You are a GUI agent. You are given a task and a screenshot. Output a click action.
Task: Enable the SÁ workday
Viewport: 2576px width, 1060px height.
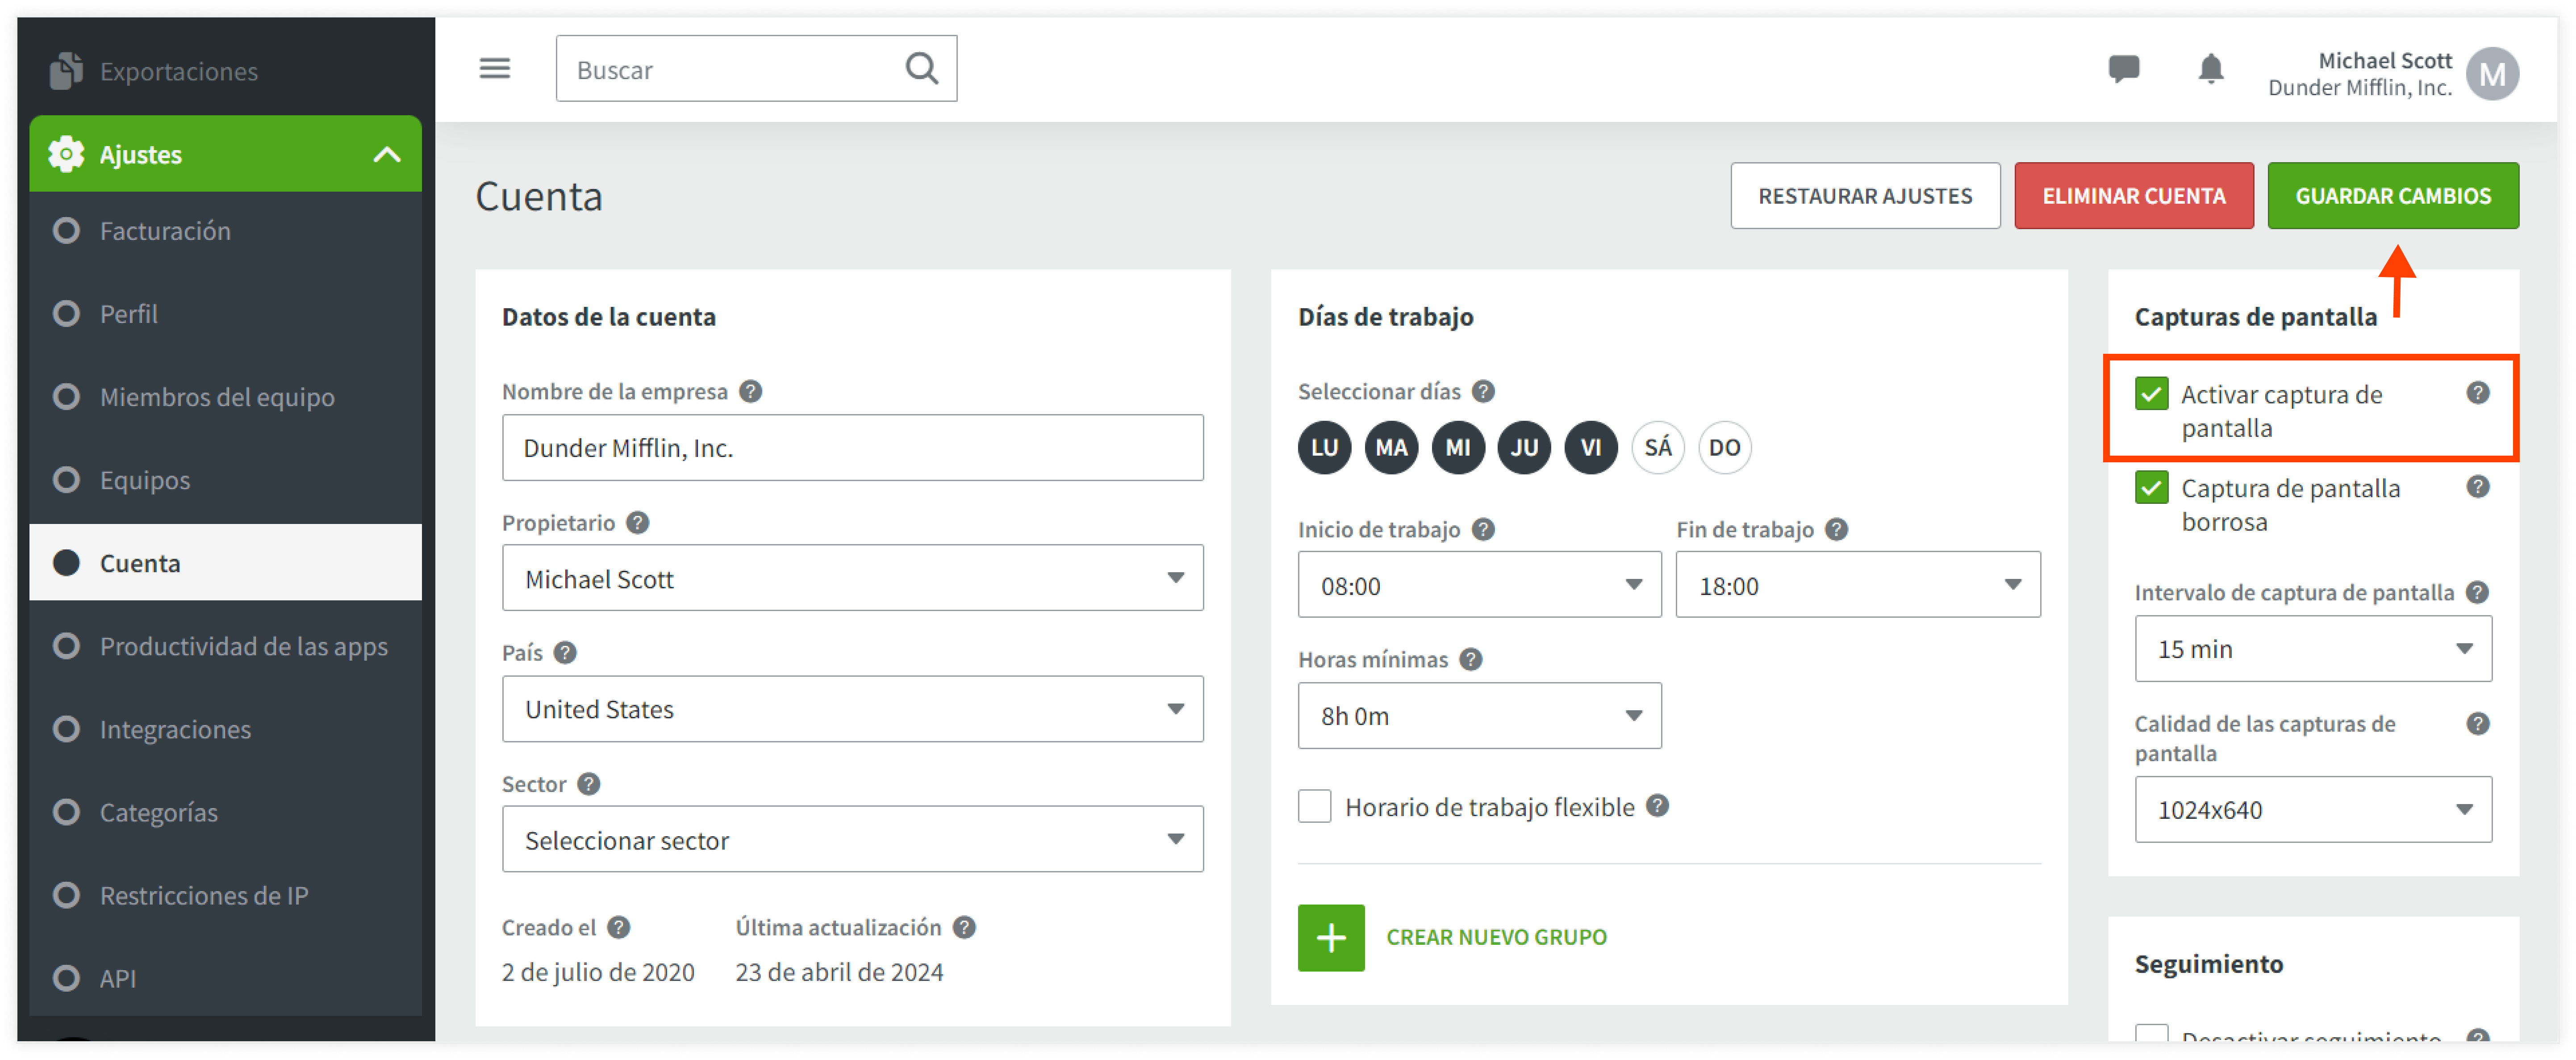(x=1657, y=447)
